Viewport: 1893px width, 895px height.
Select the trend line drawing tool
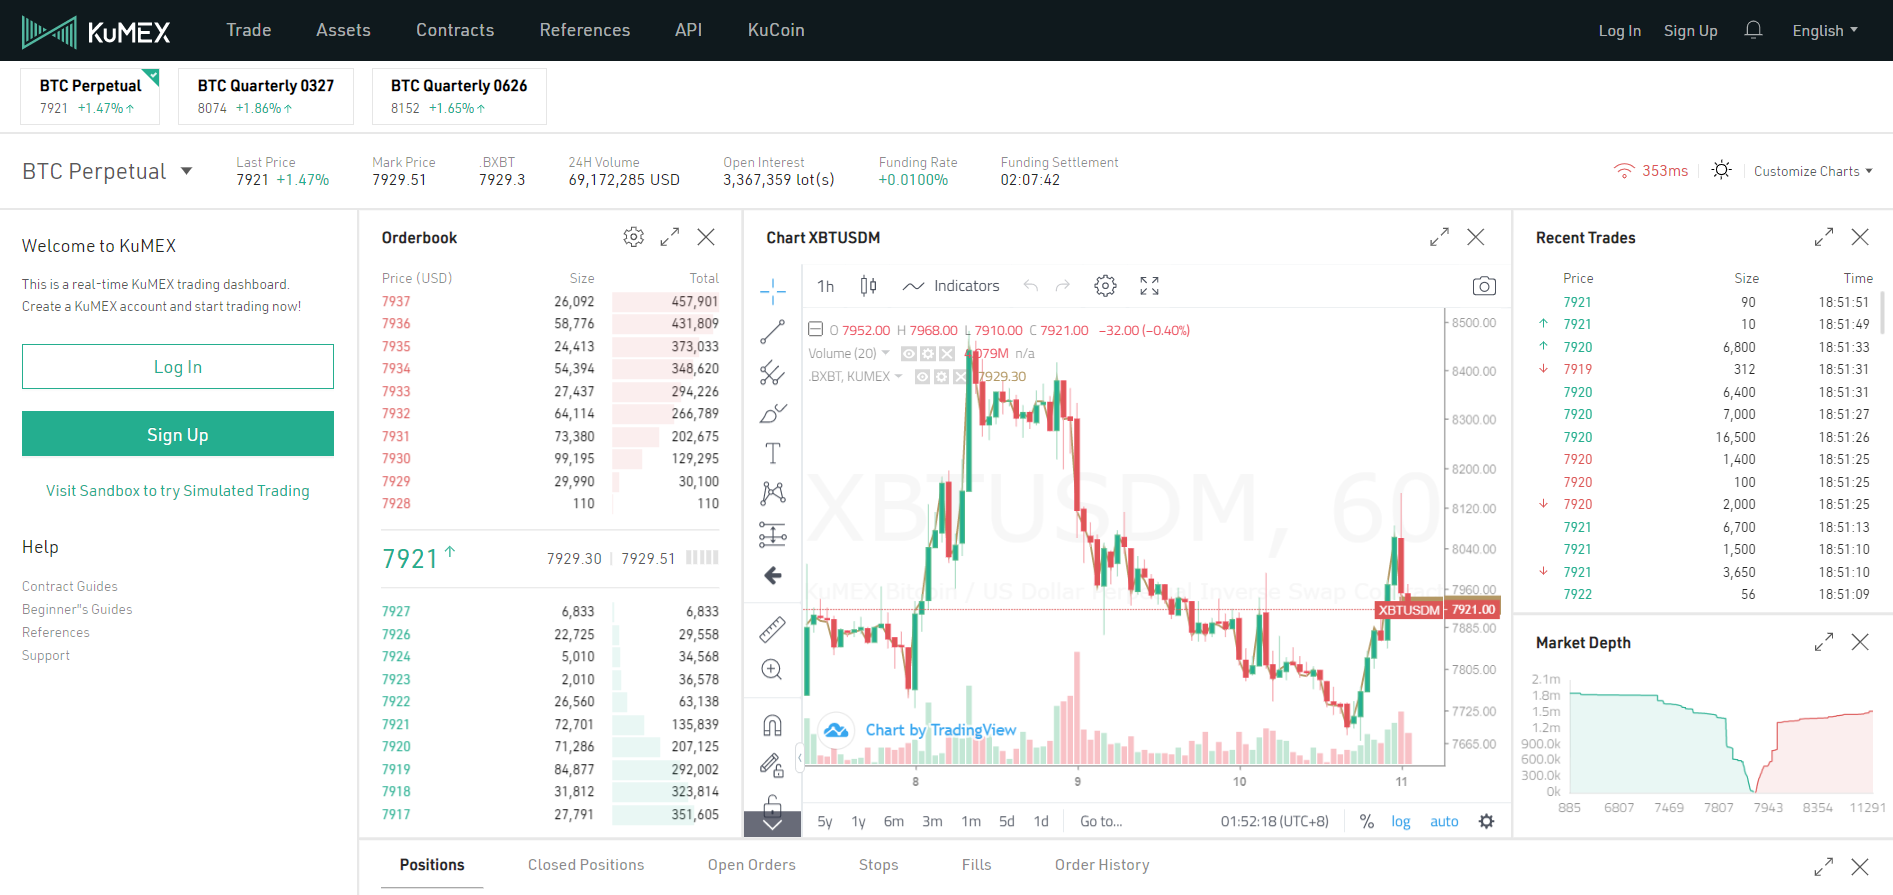(772, 332)
